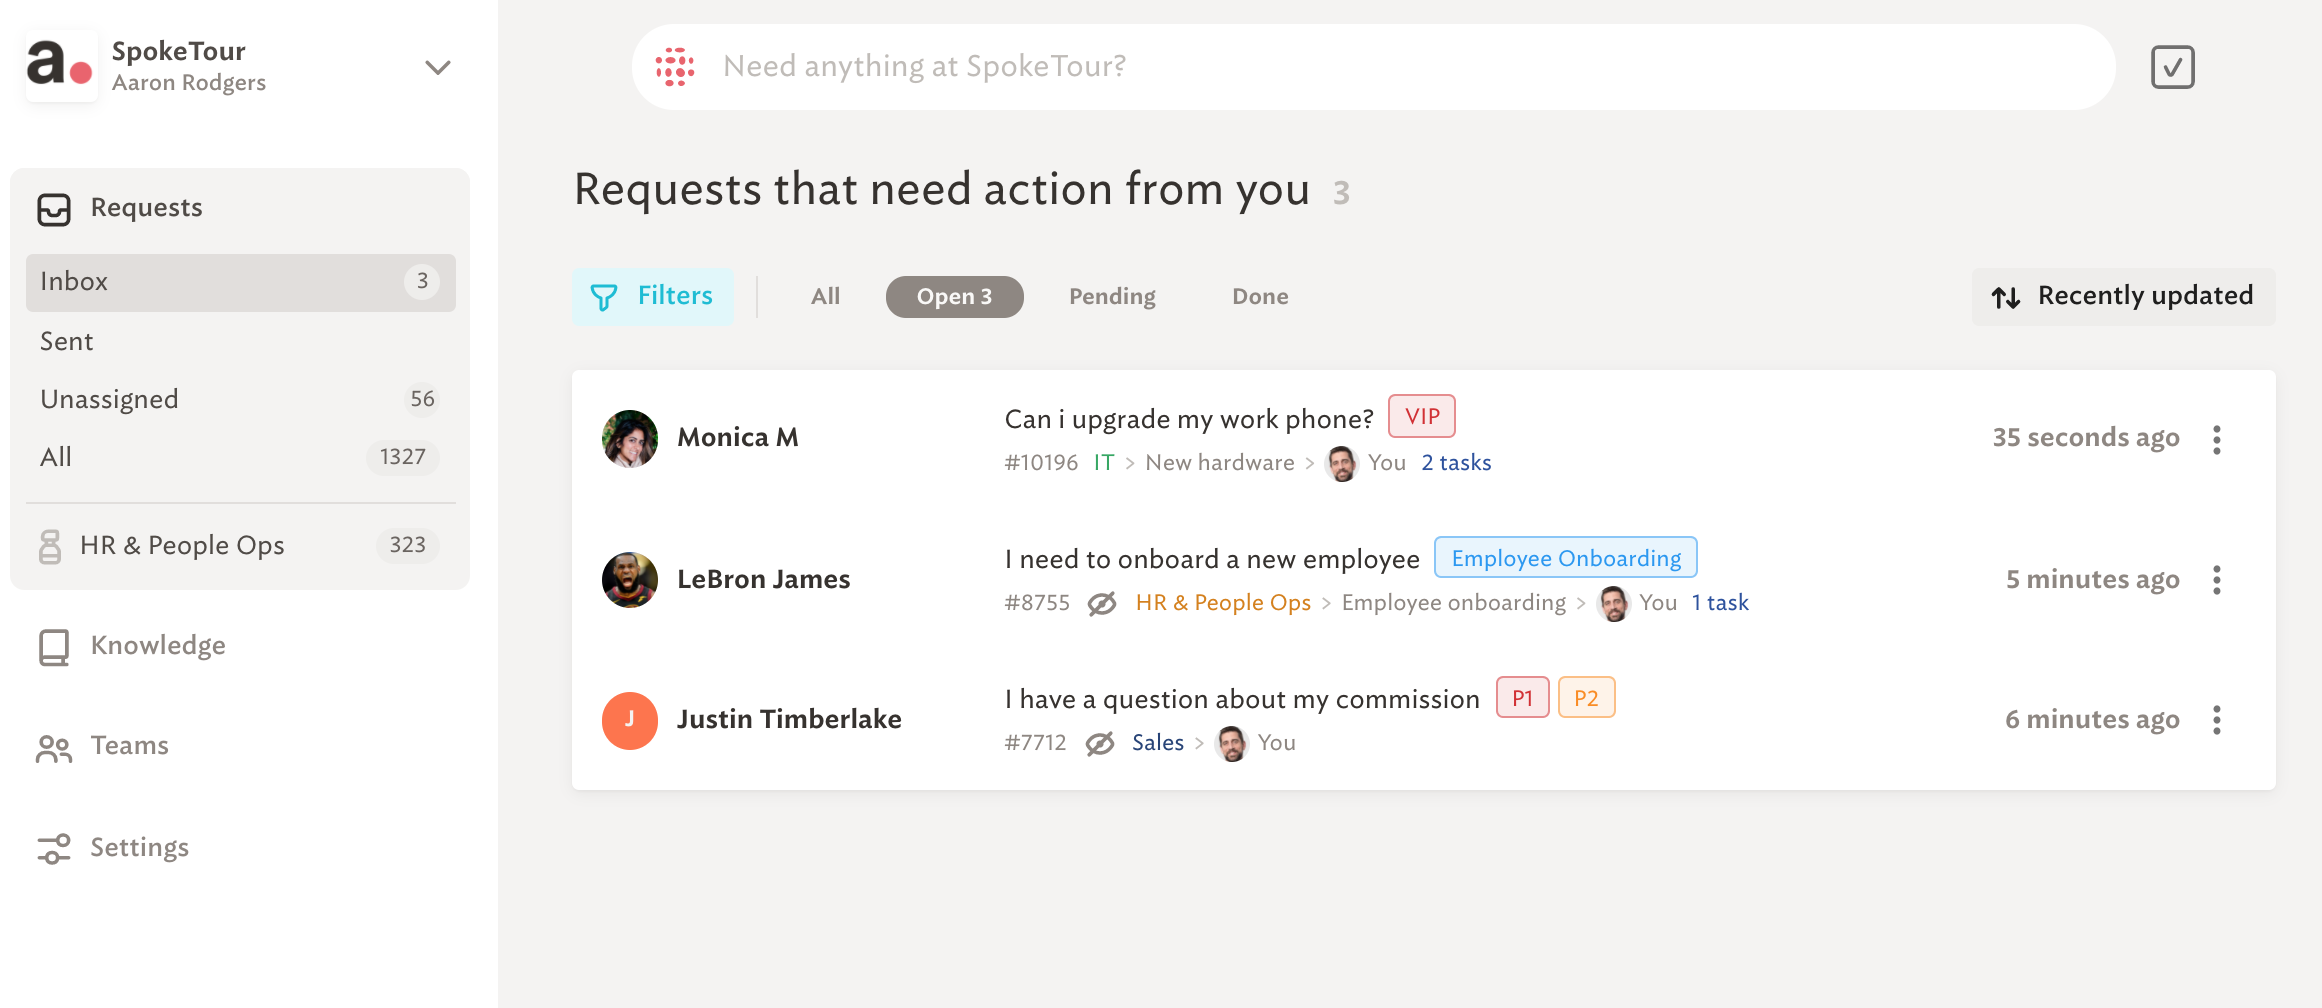Open Knowledge via its book icon
2322x1008 pixels.
click(x=54, y=647)
